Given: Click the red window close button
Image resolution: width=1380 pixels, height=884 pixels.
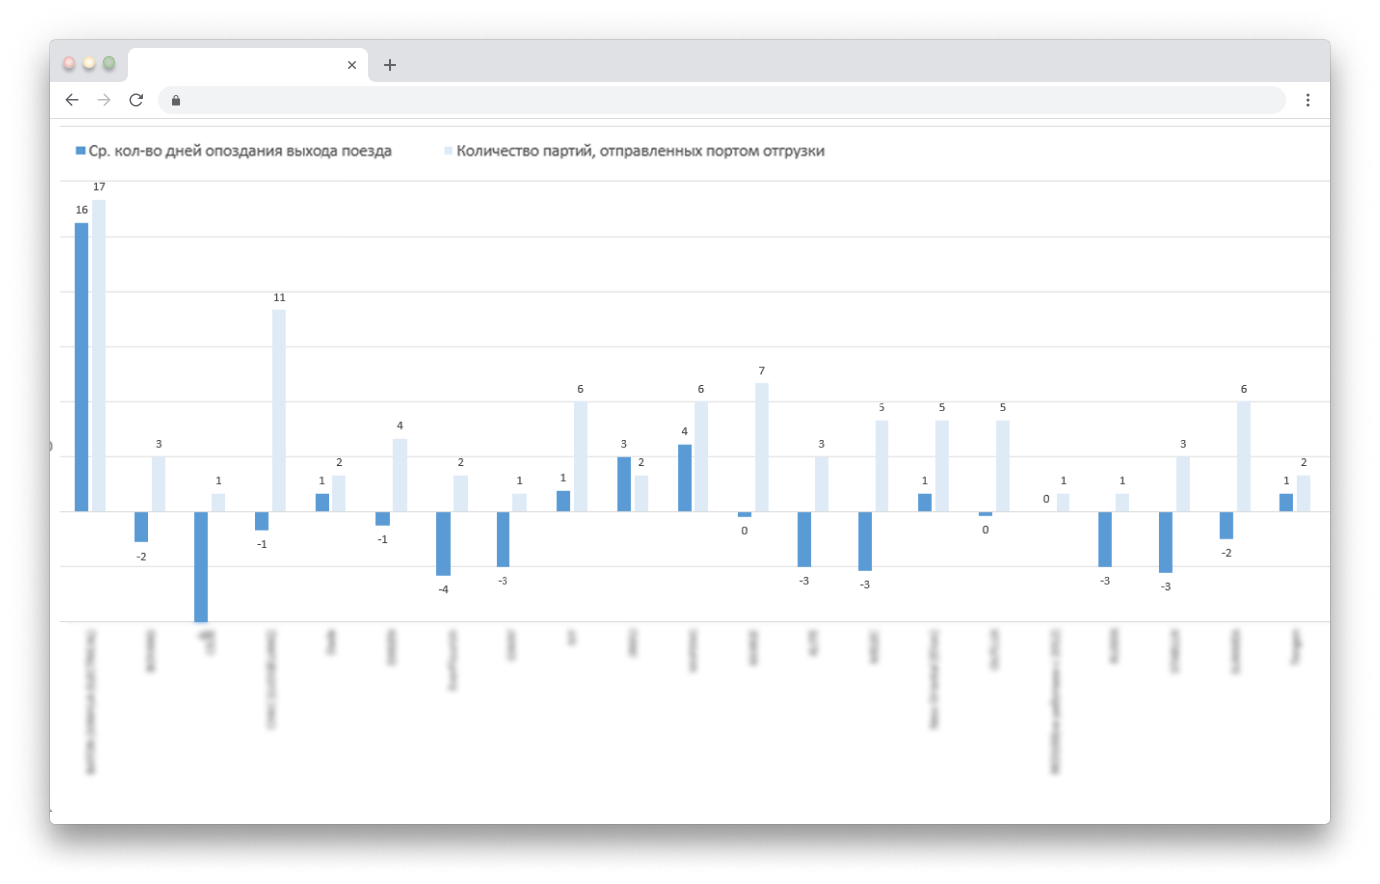Looking at the screenshot, I should 69,63.
